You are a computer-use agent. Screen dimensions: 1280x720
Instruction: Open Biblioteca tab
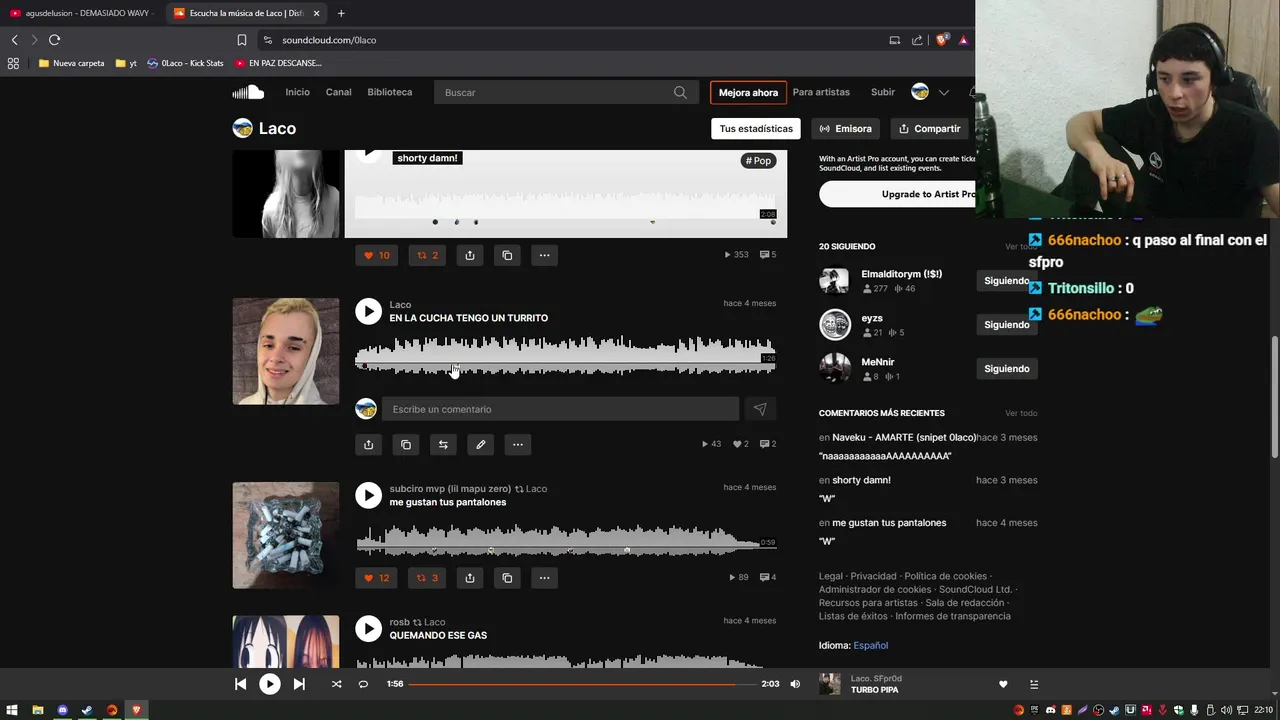(x=389, y=92)
